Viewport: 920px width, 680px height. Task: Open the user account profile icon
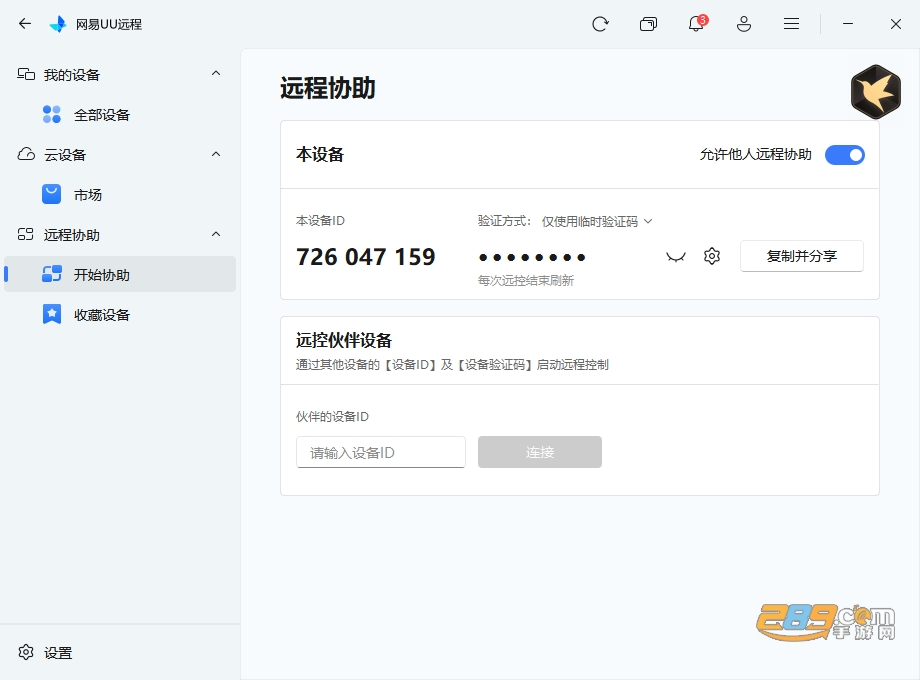(x=744, y=24)
